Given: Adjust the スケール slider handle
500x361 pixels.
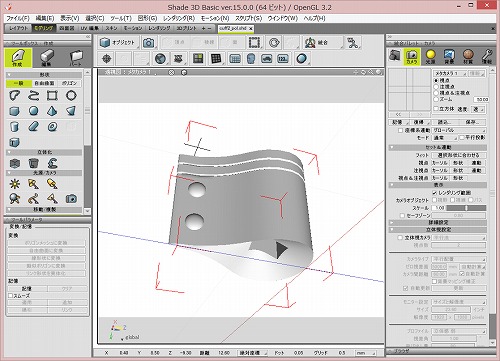Looking at the screenshot, I should click(x=466, y=208).
